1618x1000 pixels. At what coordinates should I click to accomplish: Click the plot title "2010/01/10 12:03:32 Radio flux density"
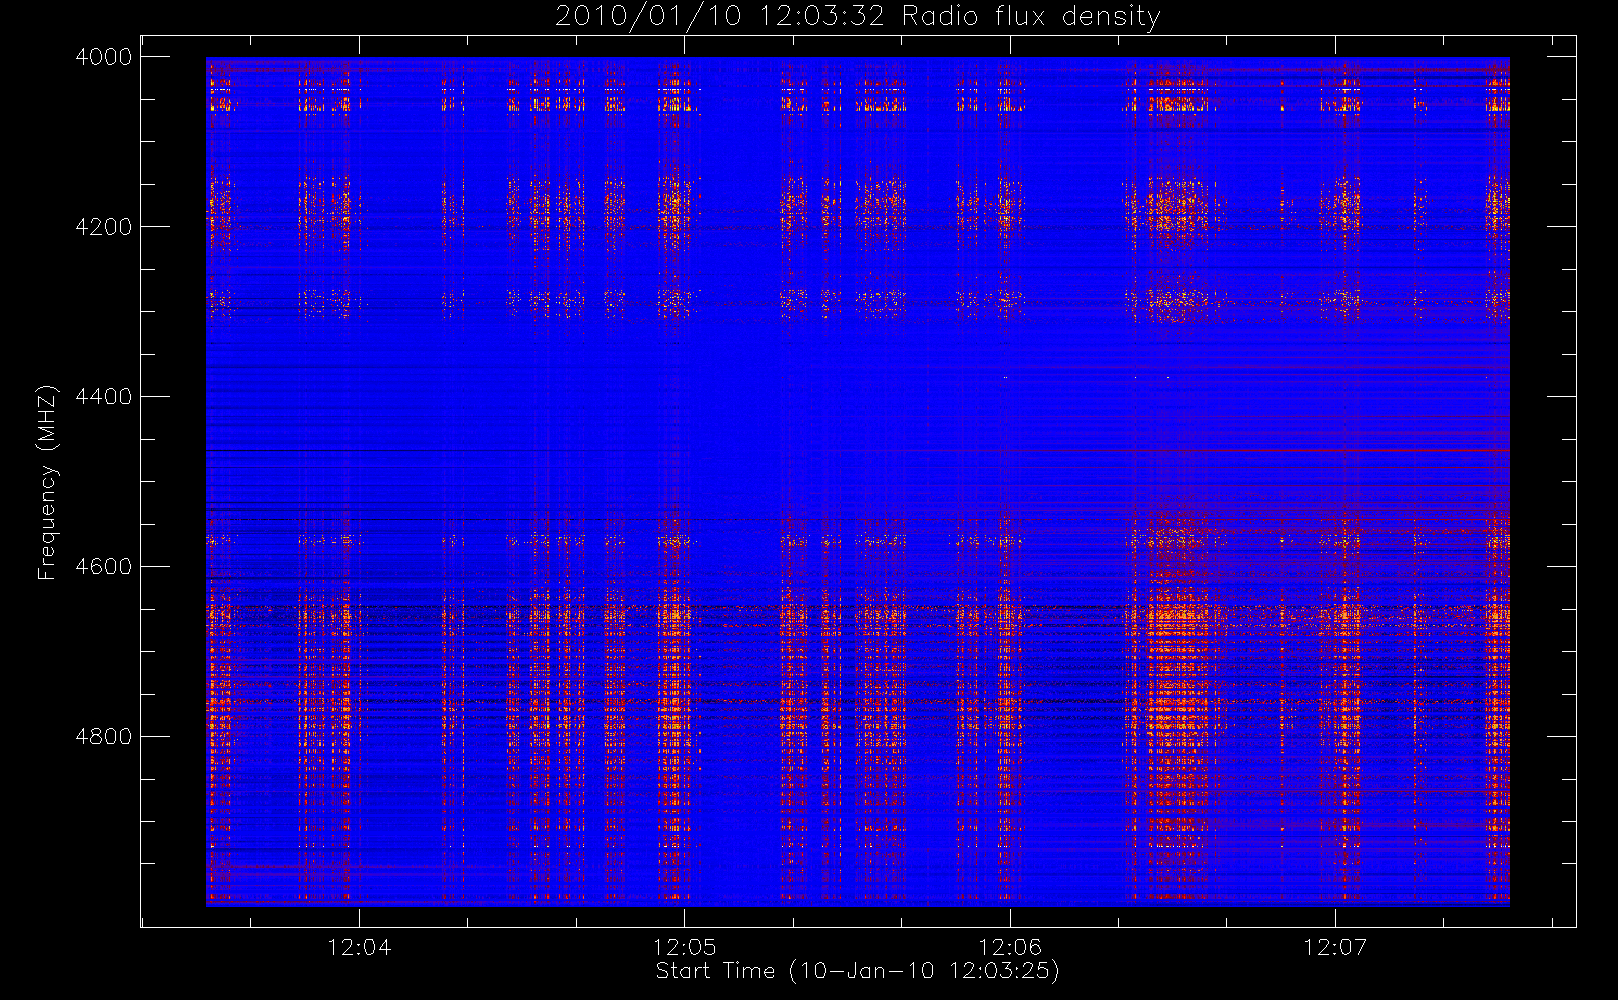[x=858, y=17]
